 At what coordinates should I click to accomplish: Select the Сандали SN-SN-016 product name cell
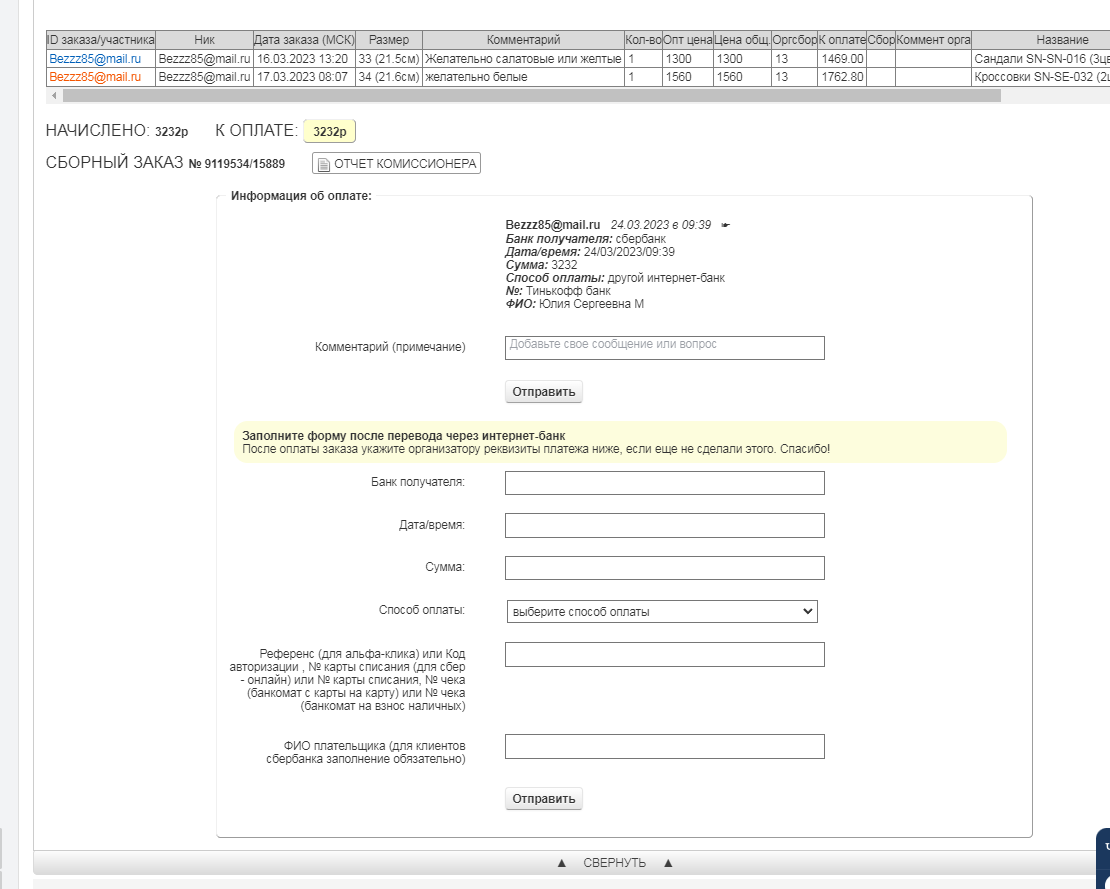pos(1041,59)
